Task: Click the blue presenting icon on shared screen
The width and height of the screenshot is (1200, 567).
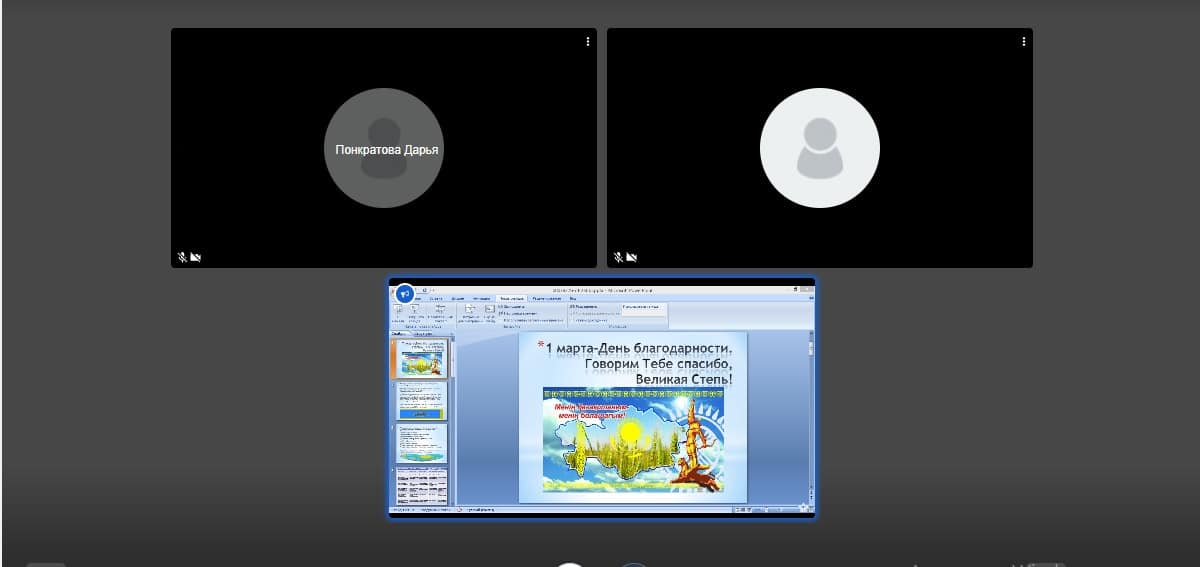Action: (x=405, y=294)
